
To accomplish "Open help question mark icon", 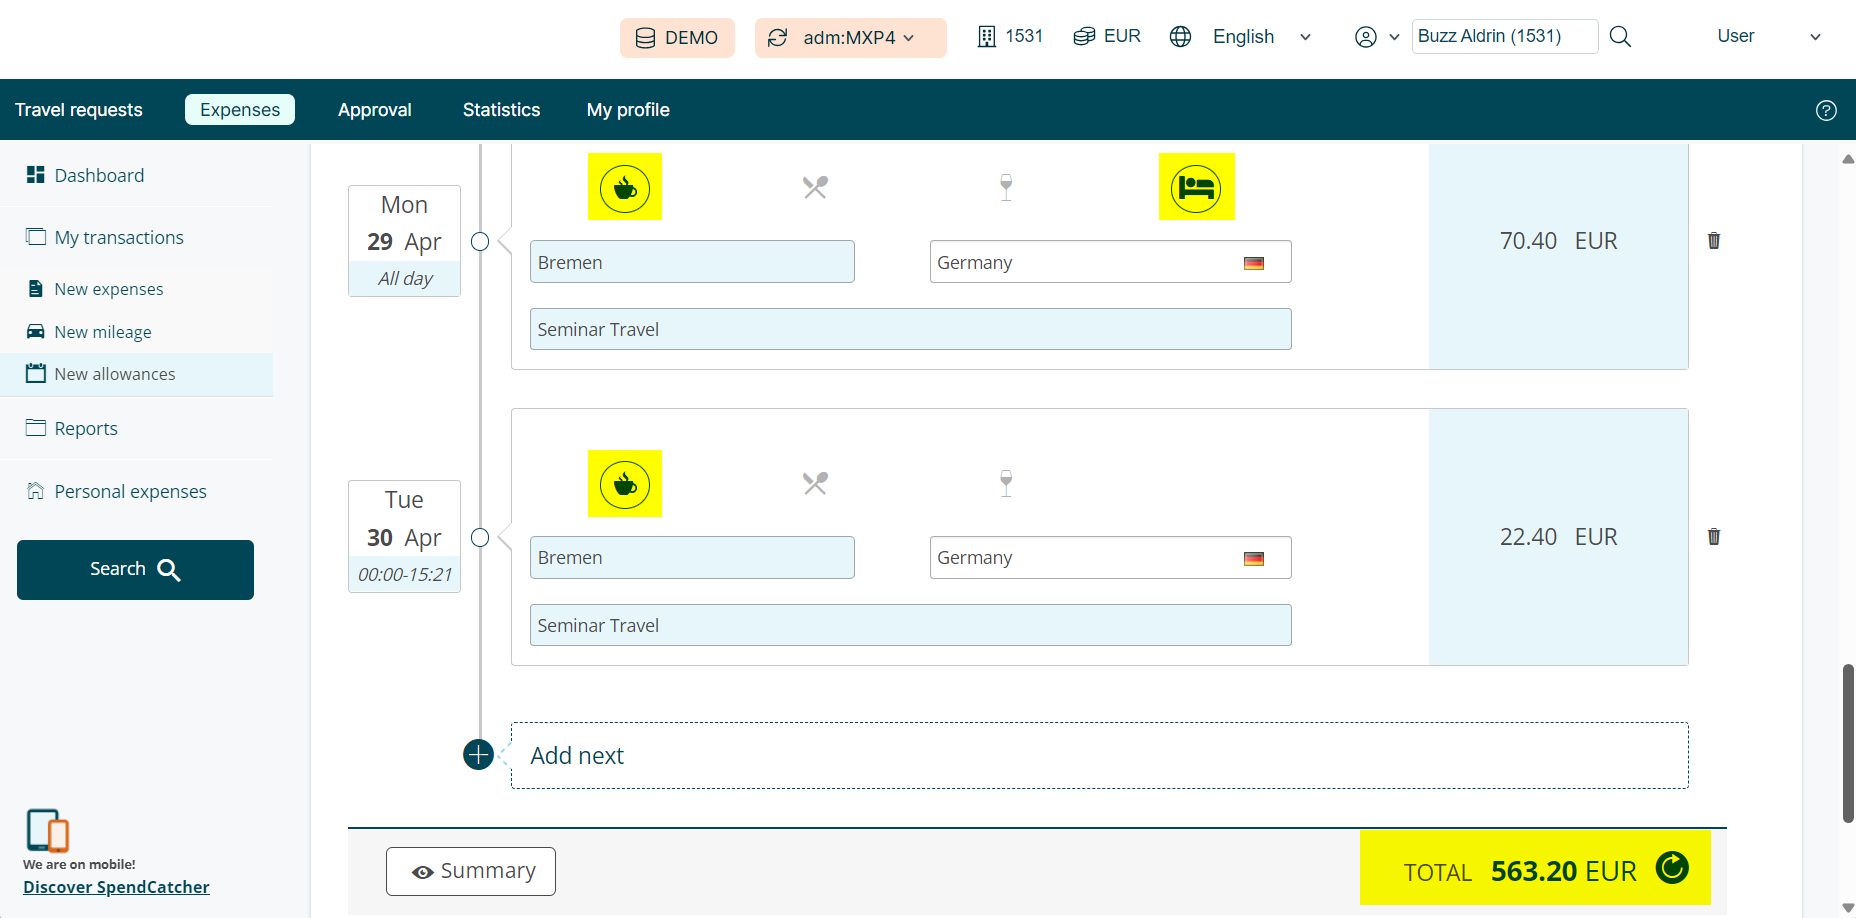I will click(1825, 110).
